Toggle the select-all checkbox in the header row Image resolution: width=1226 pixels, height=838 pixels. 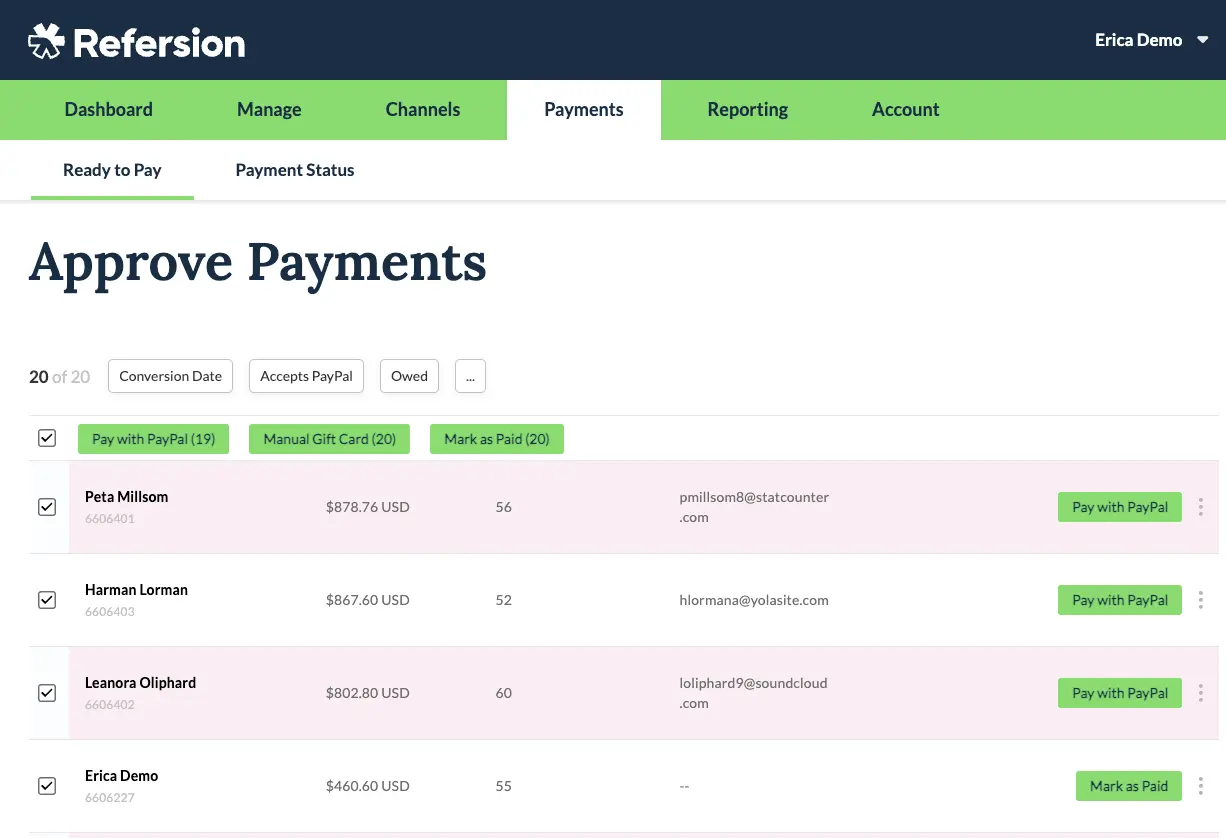tap(47, 438)
